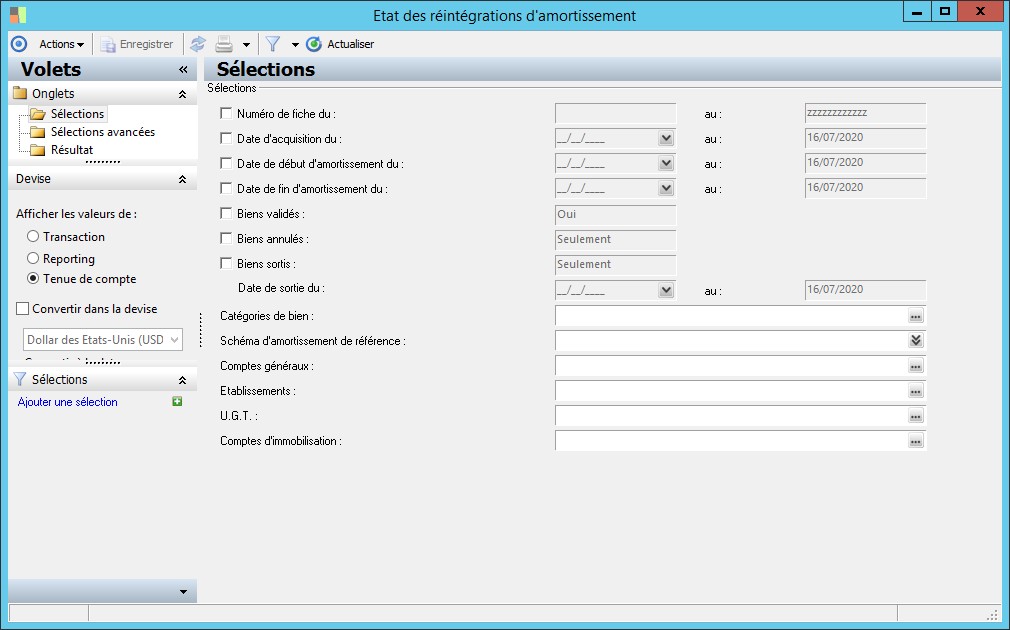Click the filter funnel toolbar icon
Viewport: 1010px width, 630px height.
pyautogui.click(x=273, y=44)
